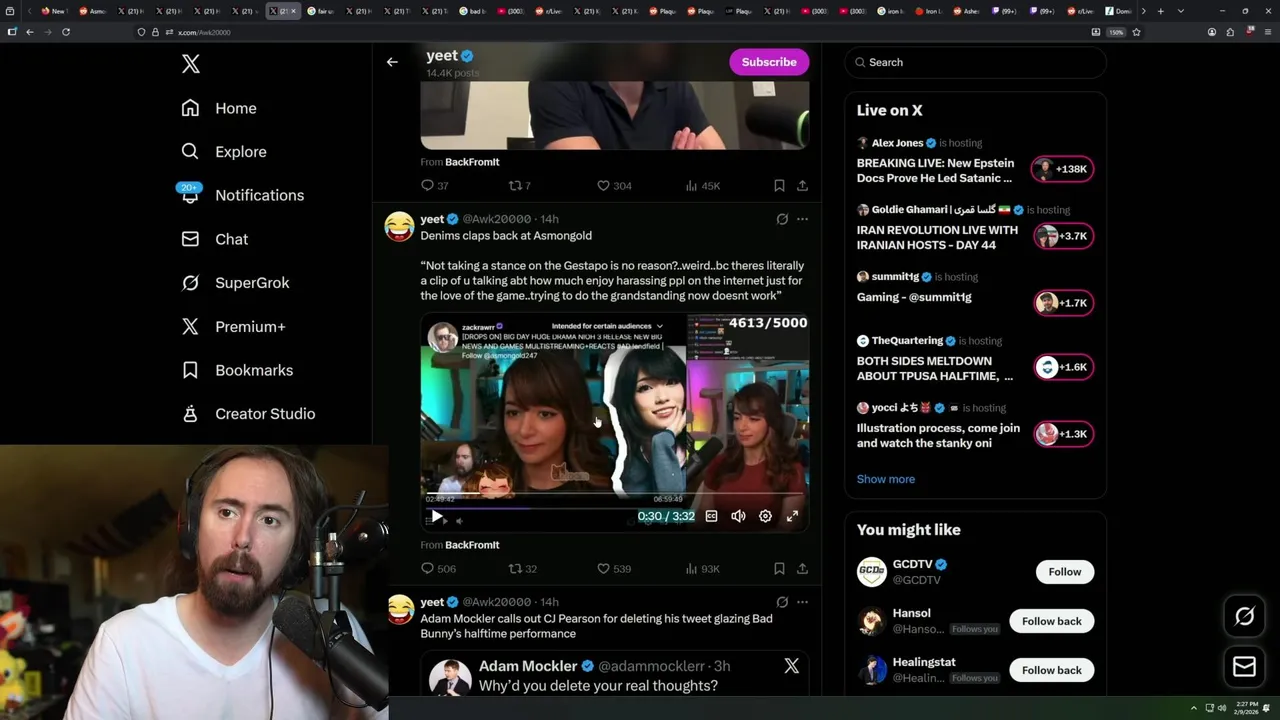This screenshot has height=720, width=1280.
Task: Reload page with browser refresh button
Action: coord(66,32)
